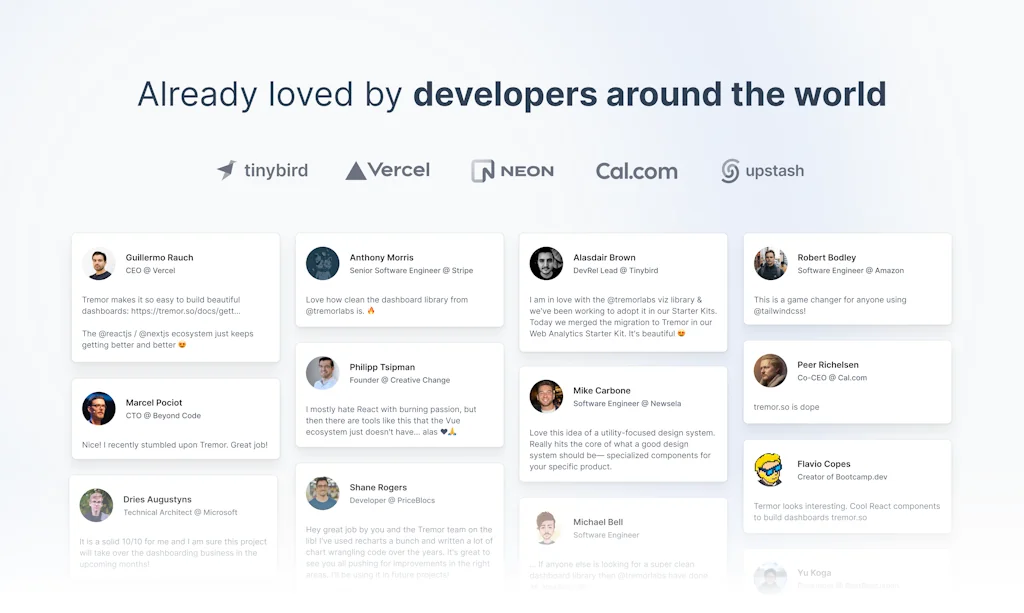
Task: Click the upstash logo
Action: point(762,171)
